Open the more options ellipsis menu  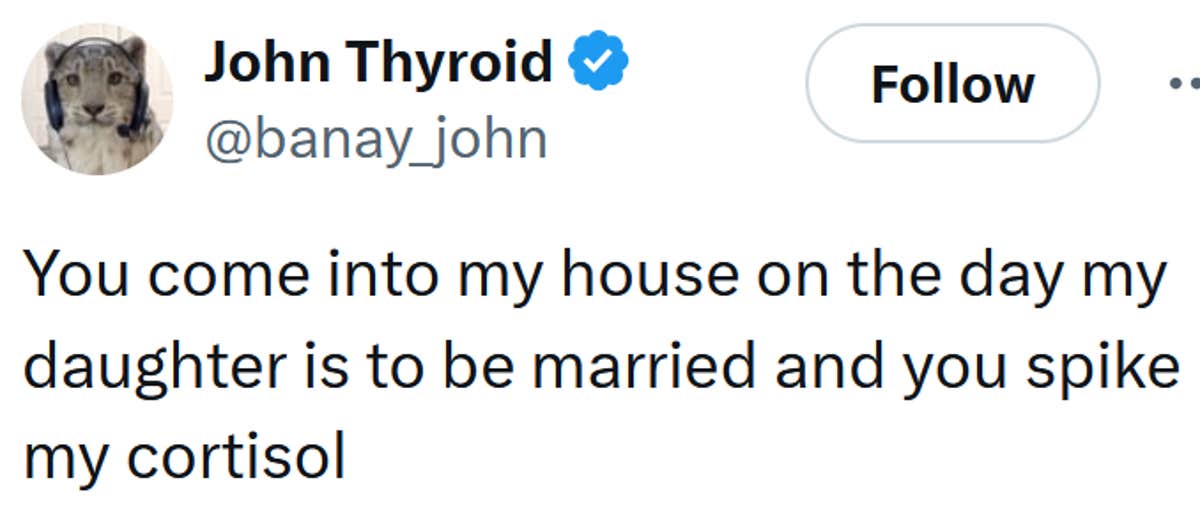tap(1183, 84)
